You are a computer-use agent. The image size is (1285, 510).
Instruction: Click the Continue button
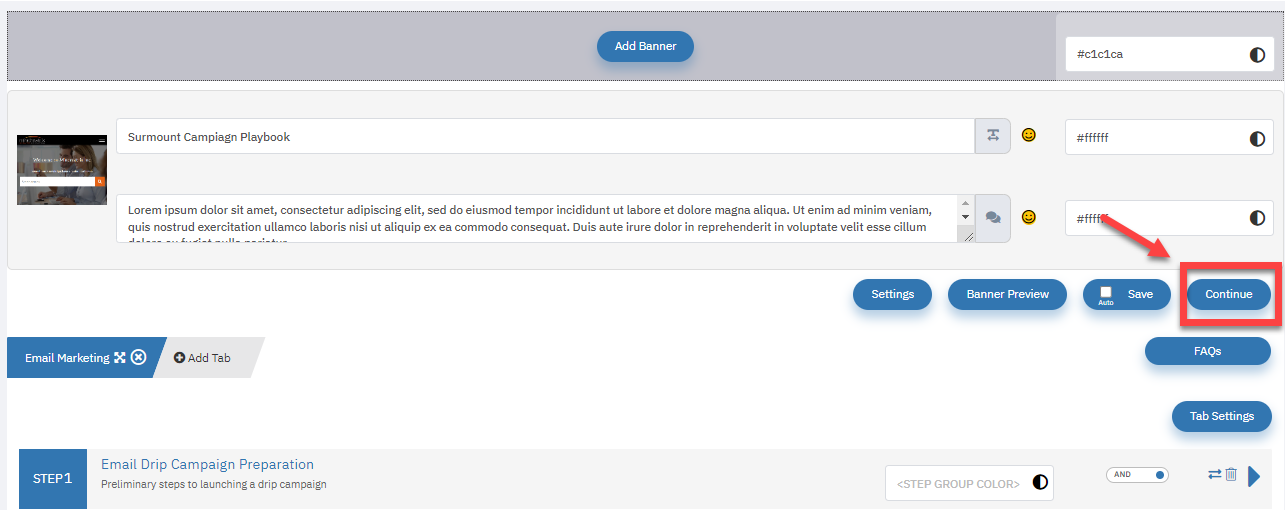pos(1229,294)
